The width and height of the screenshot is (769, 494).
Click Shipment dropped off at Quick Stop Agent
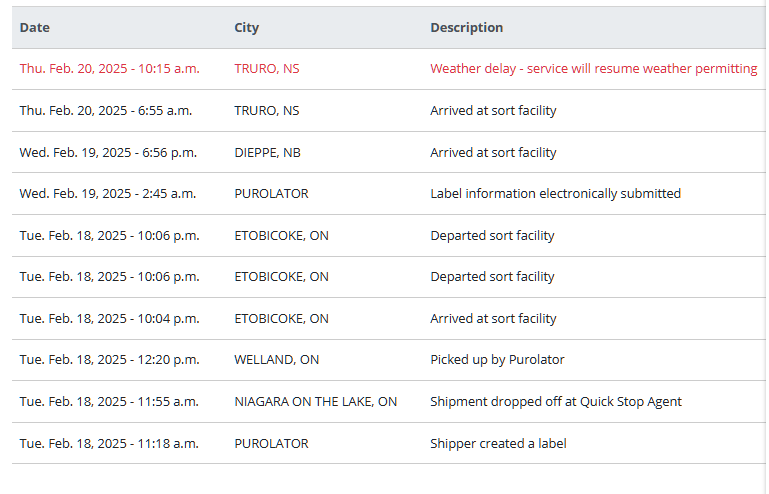[555, 402]
